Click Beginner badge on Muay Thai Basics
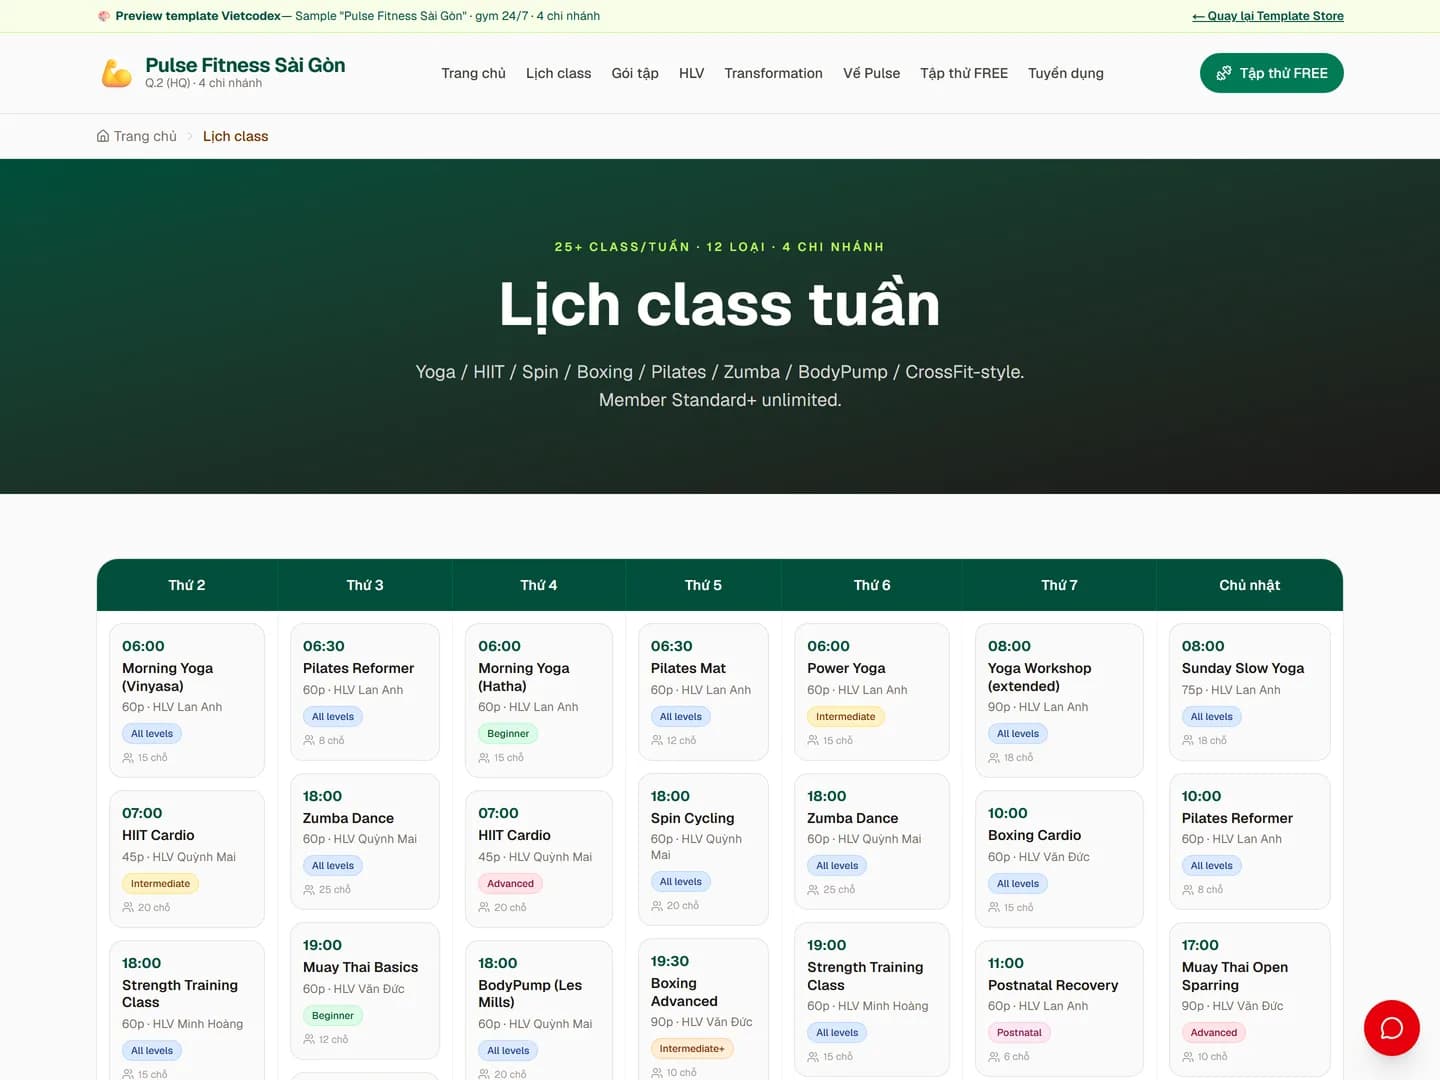The height and width of the screenshot is (1080, 1440). tap(333, 1016)
